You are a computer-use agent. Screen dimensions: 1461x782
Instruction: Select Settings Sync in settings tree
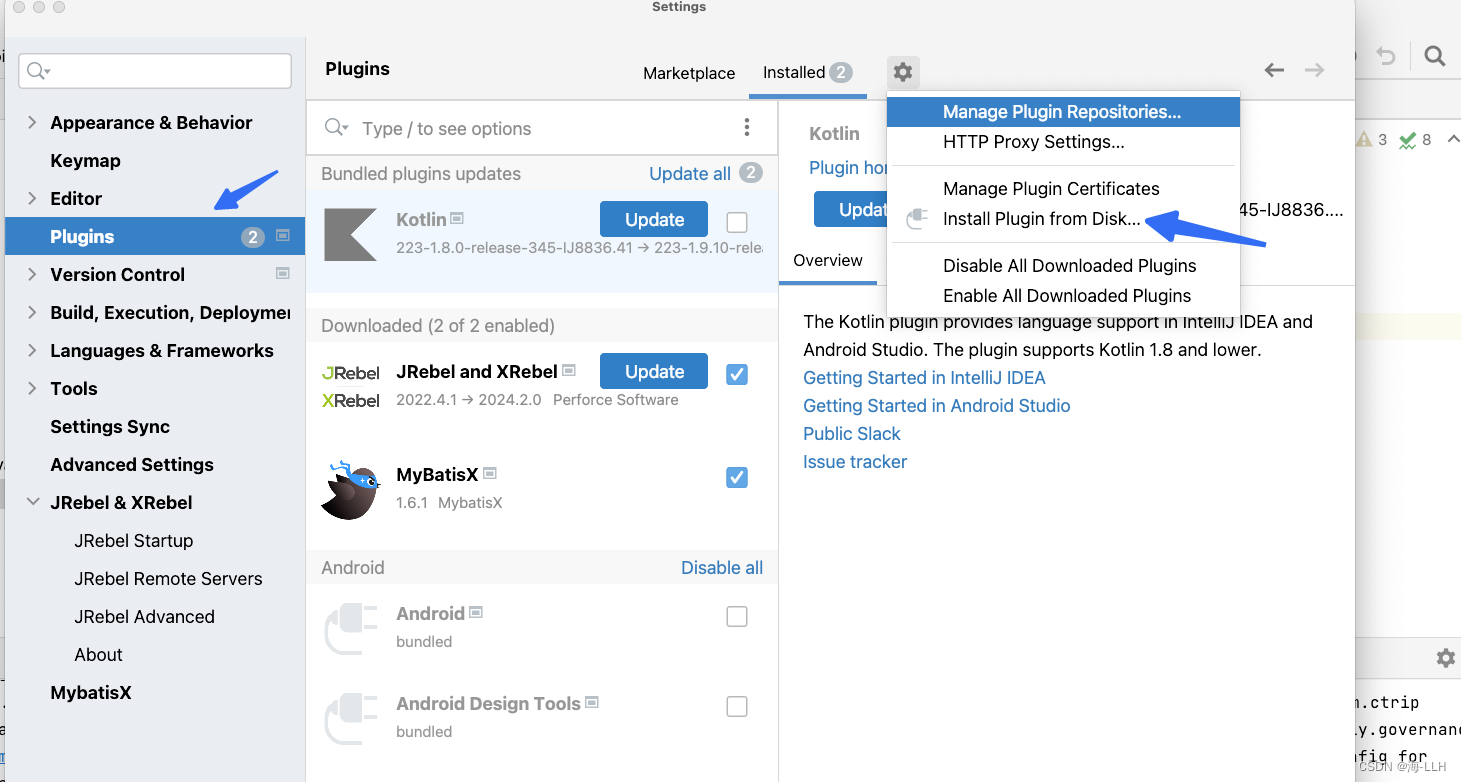click(110, 426)
